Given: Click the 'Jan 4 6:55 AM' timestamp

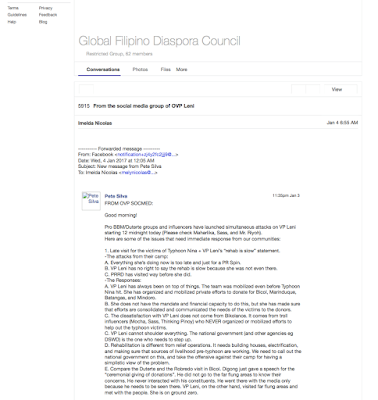Looking at the screenshot, I should (342, 123).
